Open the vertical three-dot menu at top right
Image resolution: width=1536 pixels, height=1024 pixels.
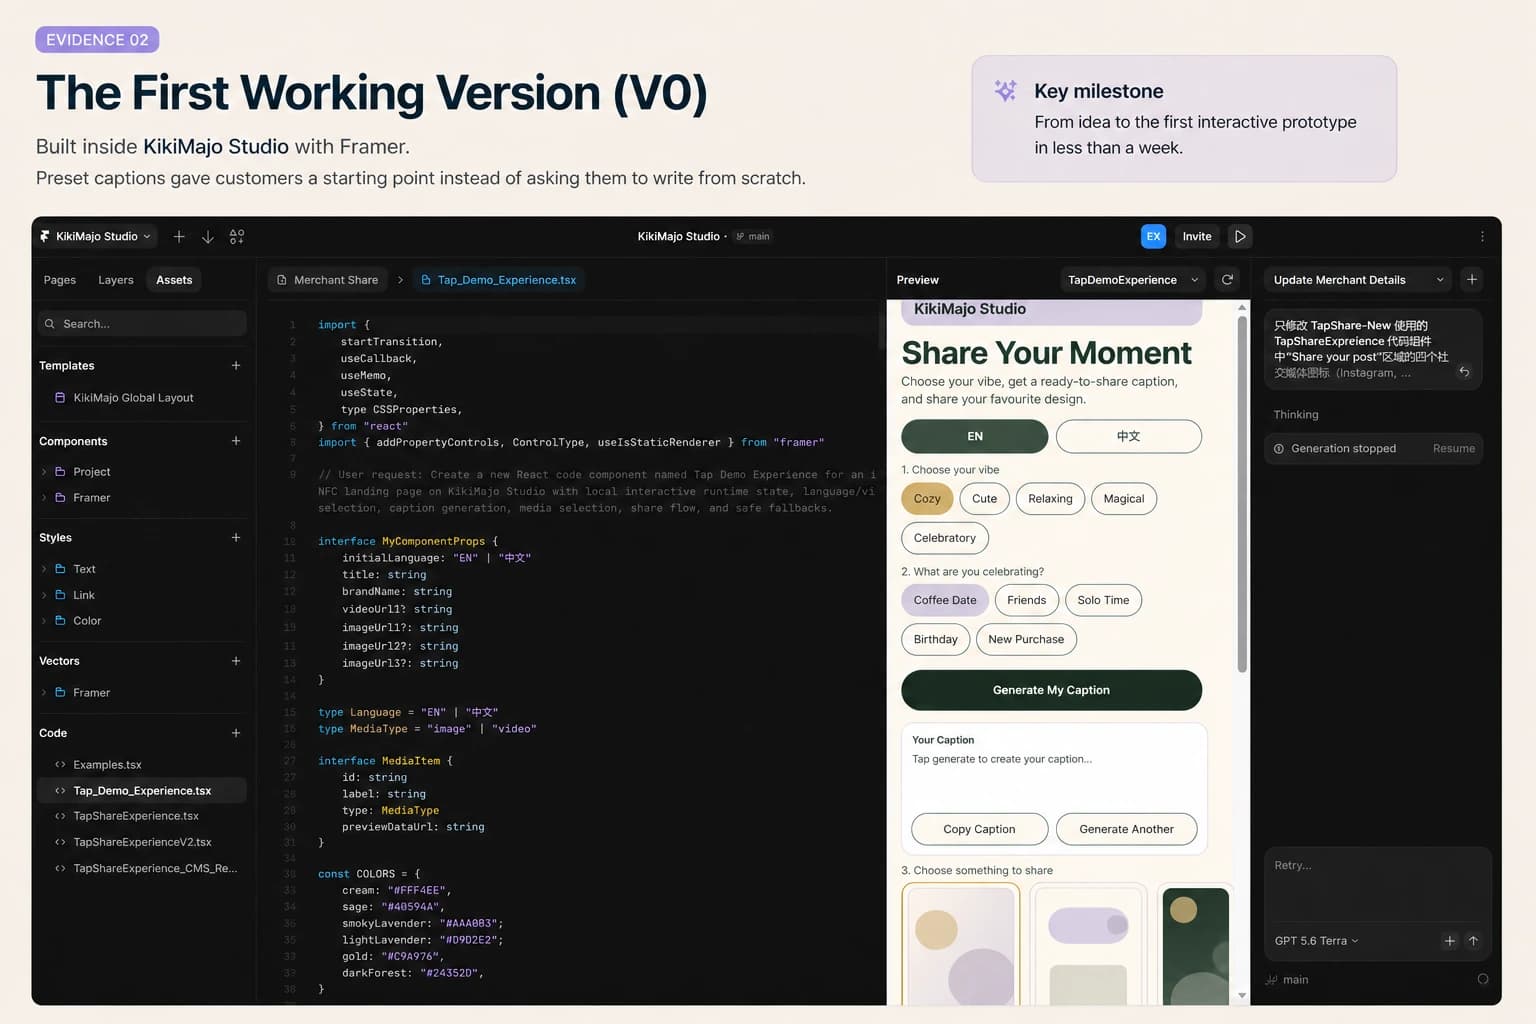[x=1482, y=237]
